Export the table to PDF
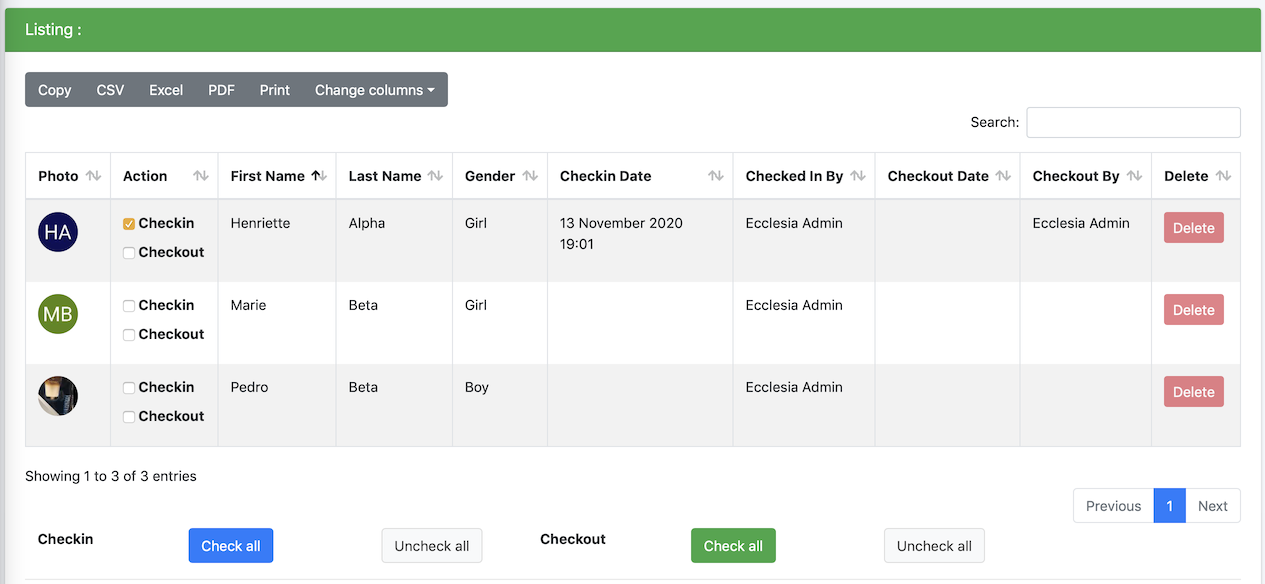Image resolution: width=1265 pixels, height=584 pixels. pyautogui.click(x=221, y=90)
